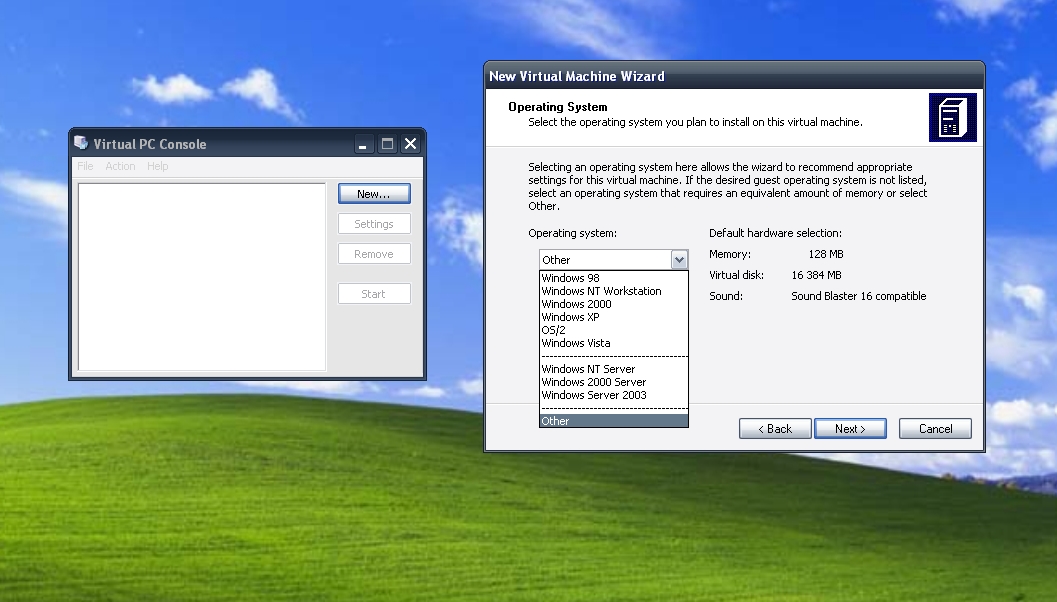The image size is (1057, 602).
Task: Click the New... button in Console
Action: pos(374,194)
